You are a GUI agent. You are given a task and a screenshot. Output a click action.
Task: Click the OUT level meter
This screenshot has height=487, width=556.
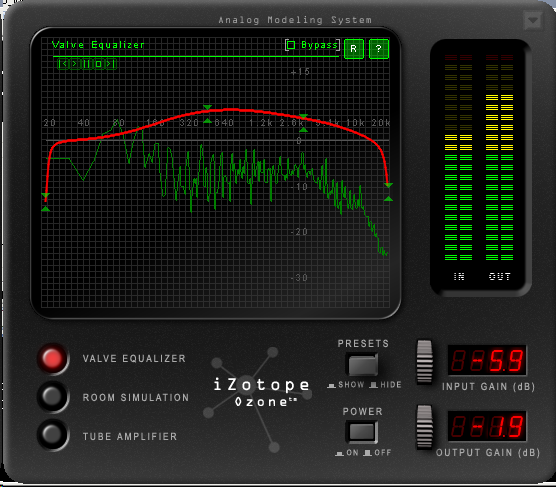500,158
